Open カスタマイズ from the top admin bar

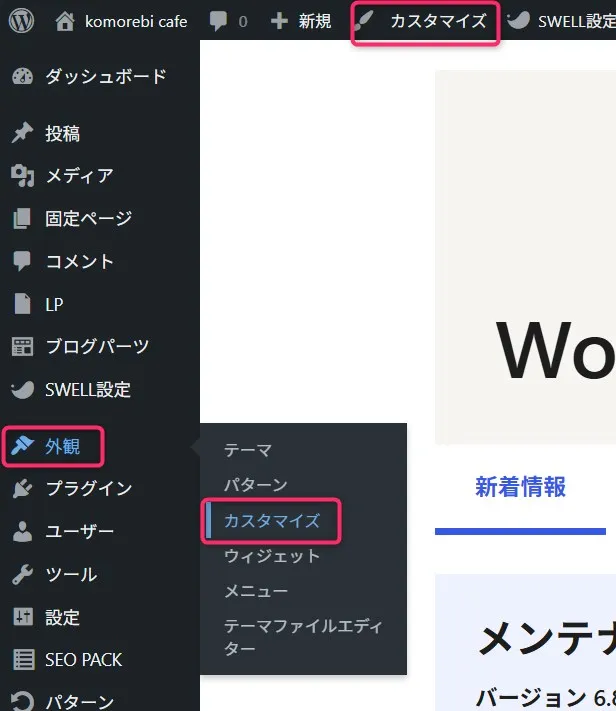[438, 21]
